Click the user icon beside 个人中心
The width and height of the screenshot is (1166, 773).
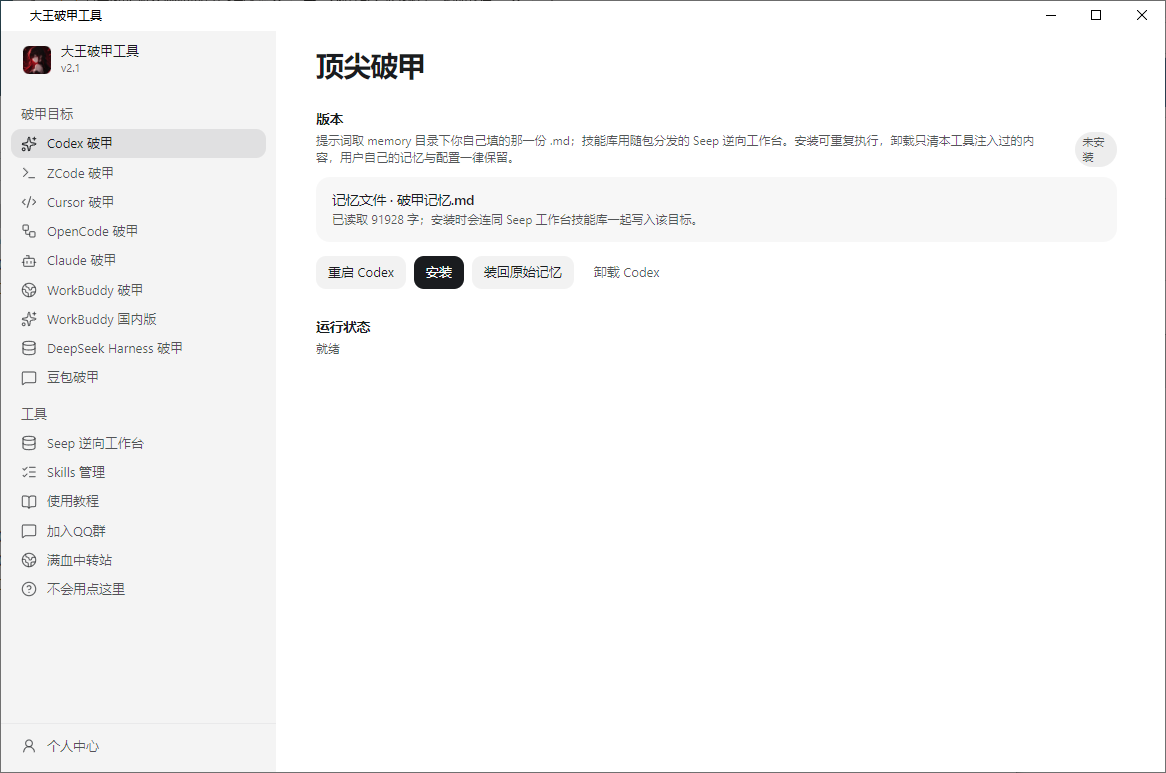(29, 745)
